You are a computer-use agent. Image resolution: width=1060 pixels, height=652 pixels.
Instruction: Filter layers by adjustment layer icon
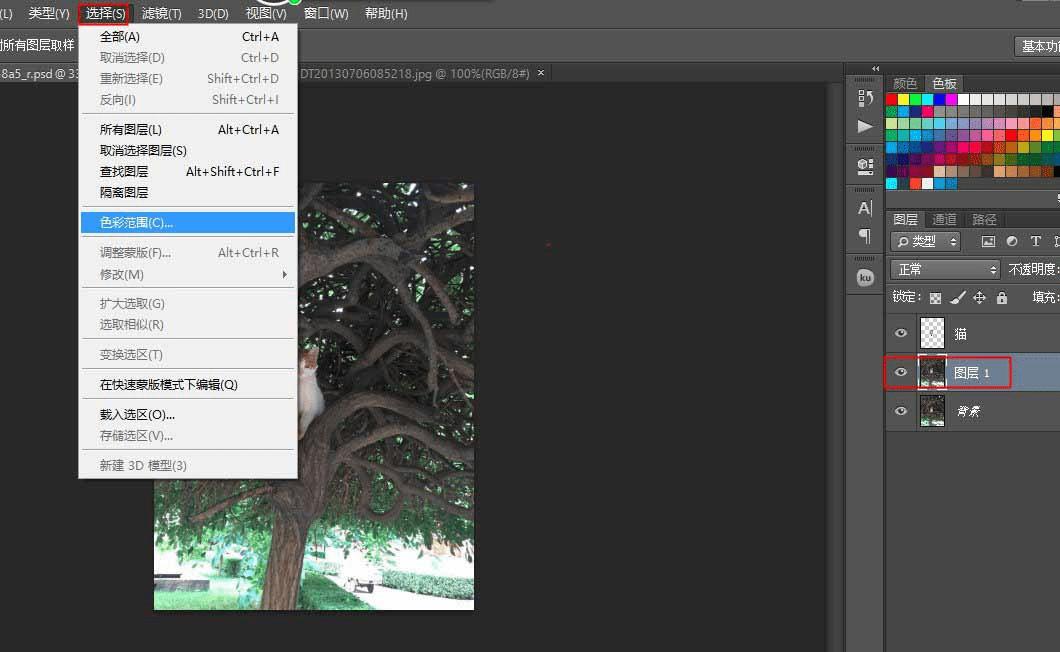click(1012, 241)
